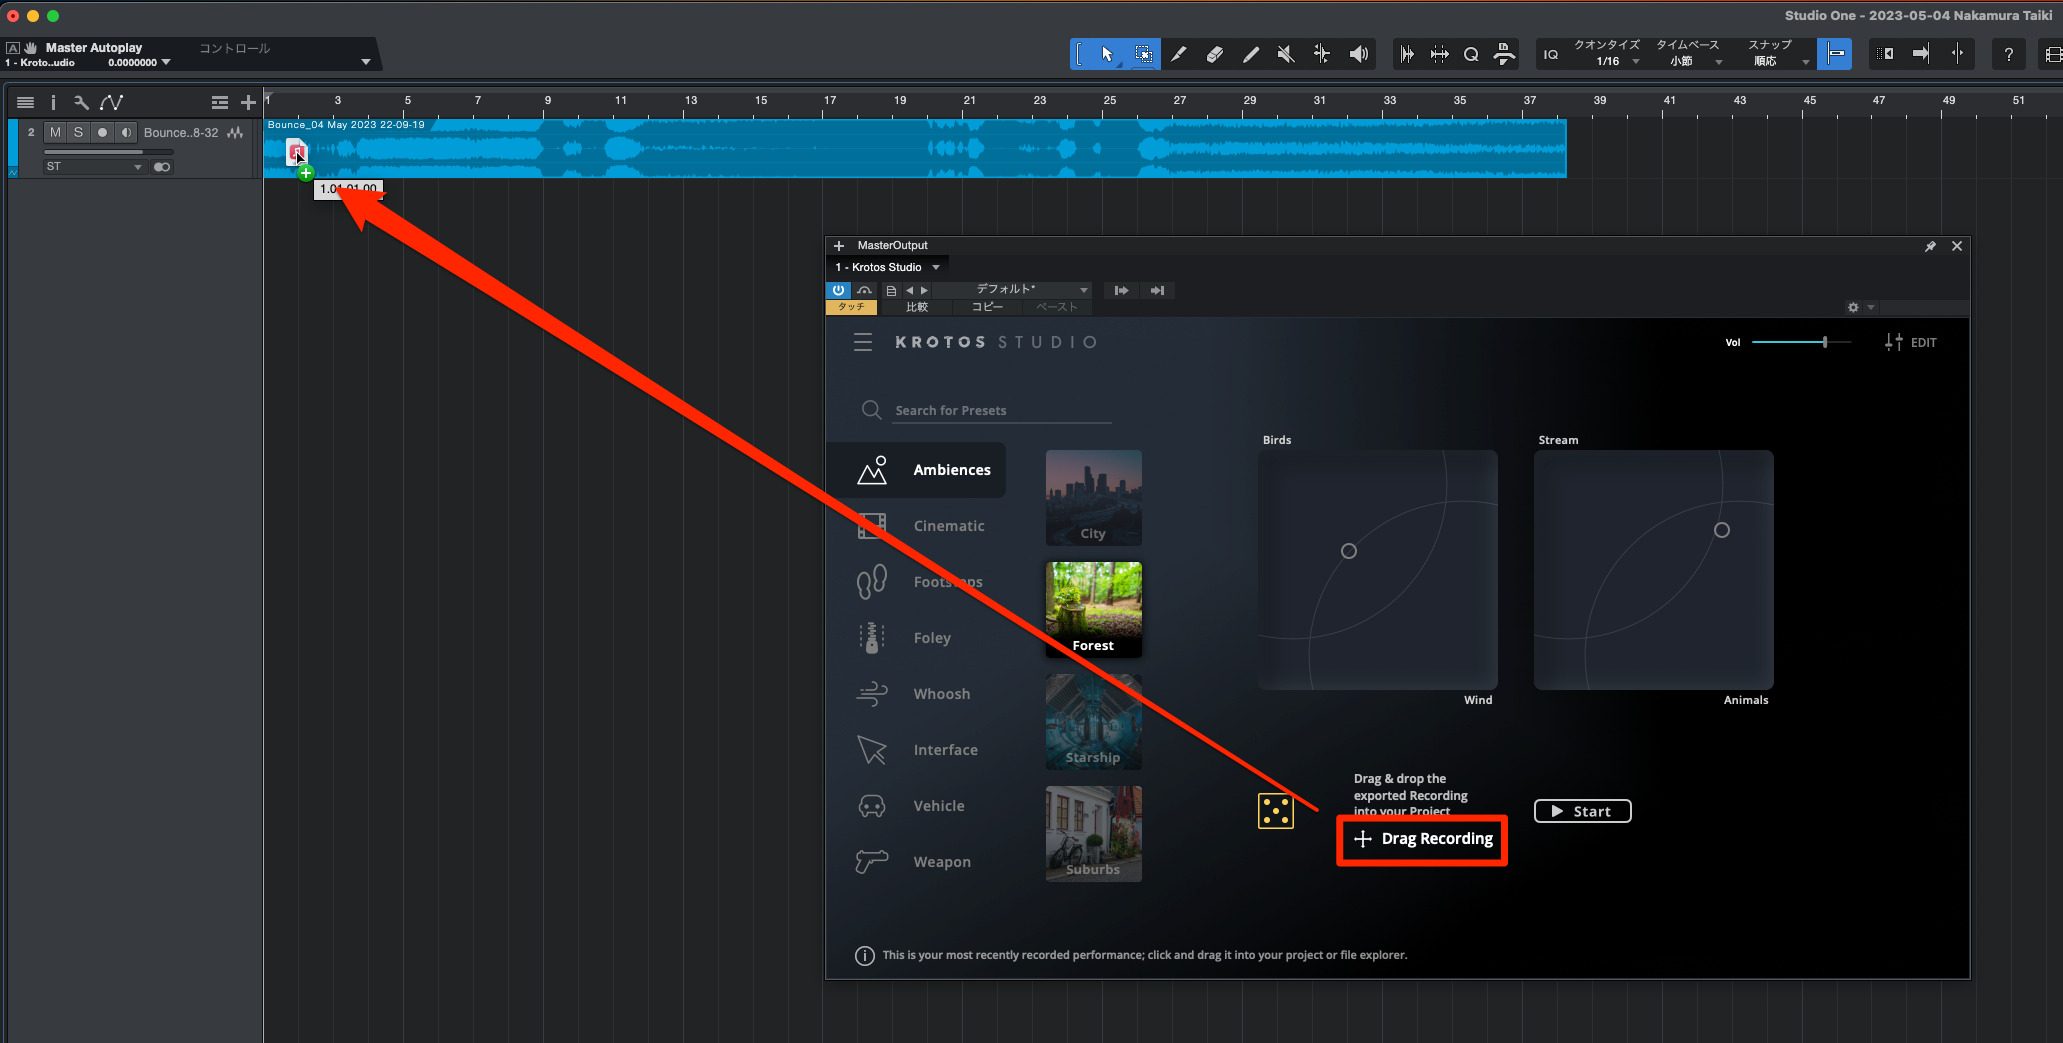Solo the Bounce track with S
The image size is (2063, 1043).
(78, 132)
